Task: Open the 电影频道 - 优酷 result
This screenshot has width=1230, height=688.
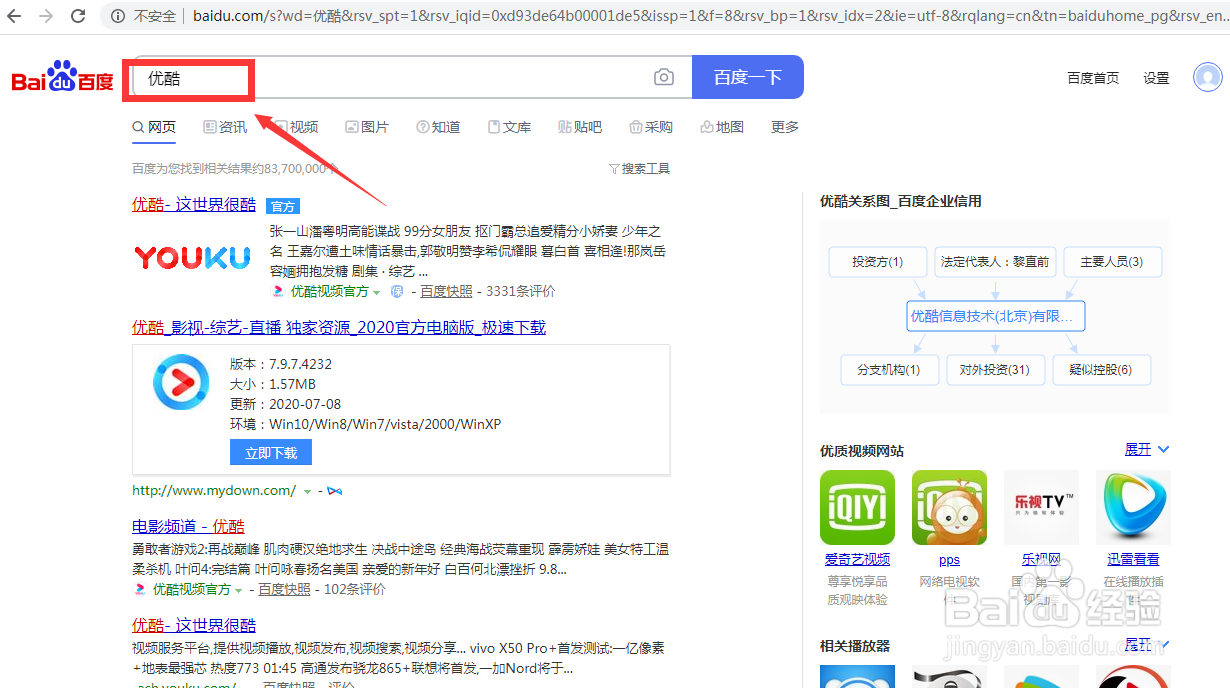Action: (x=188, y=526)
